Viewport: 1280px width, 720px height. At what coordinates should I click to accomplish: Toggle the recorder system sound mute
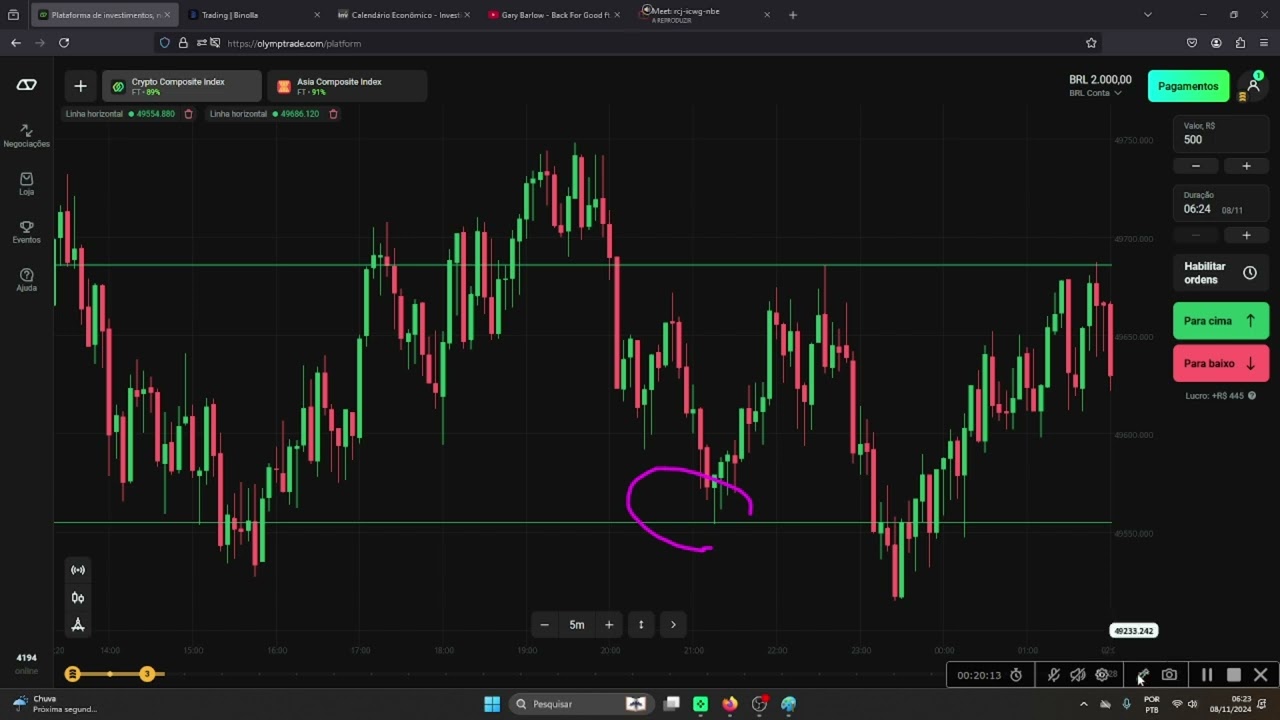pos(1078,675)
